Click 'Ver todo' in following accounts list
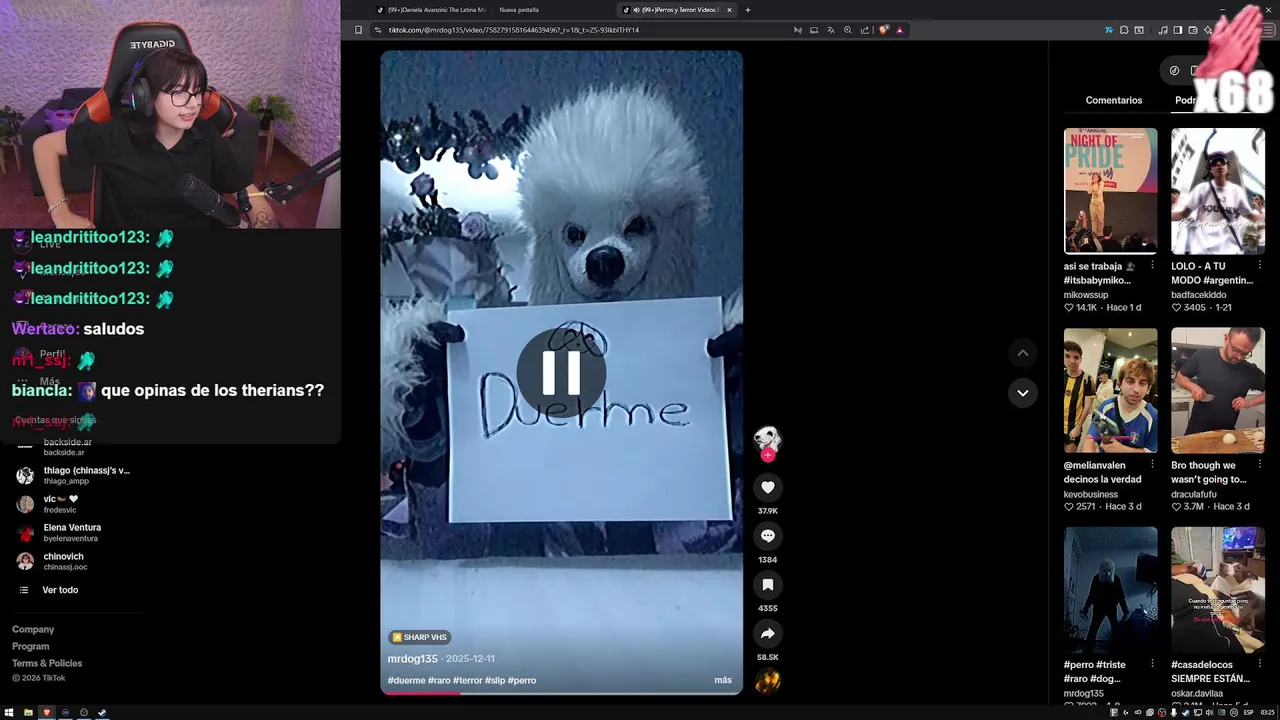The image size is (1280, 720). click(x=60, y=590)
